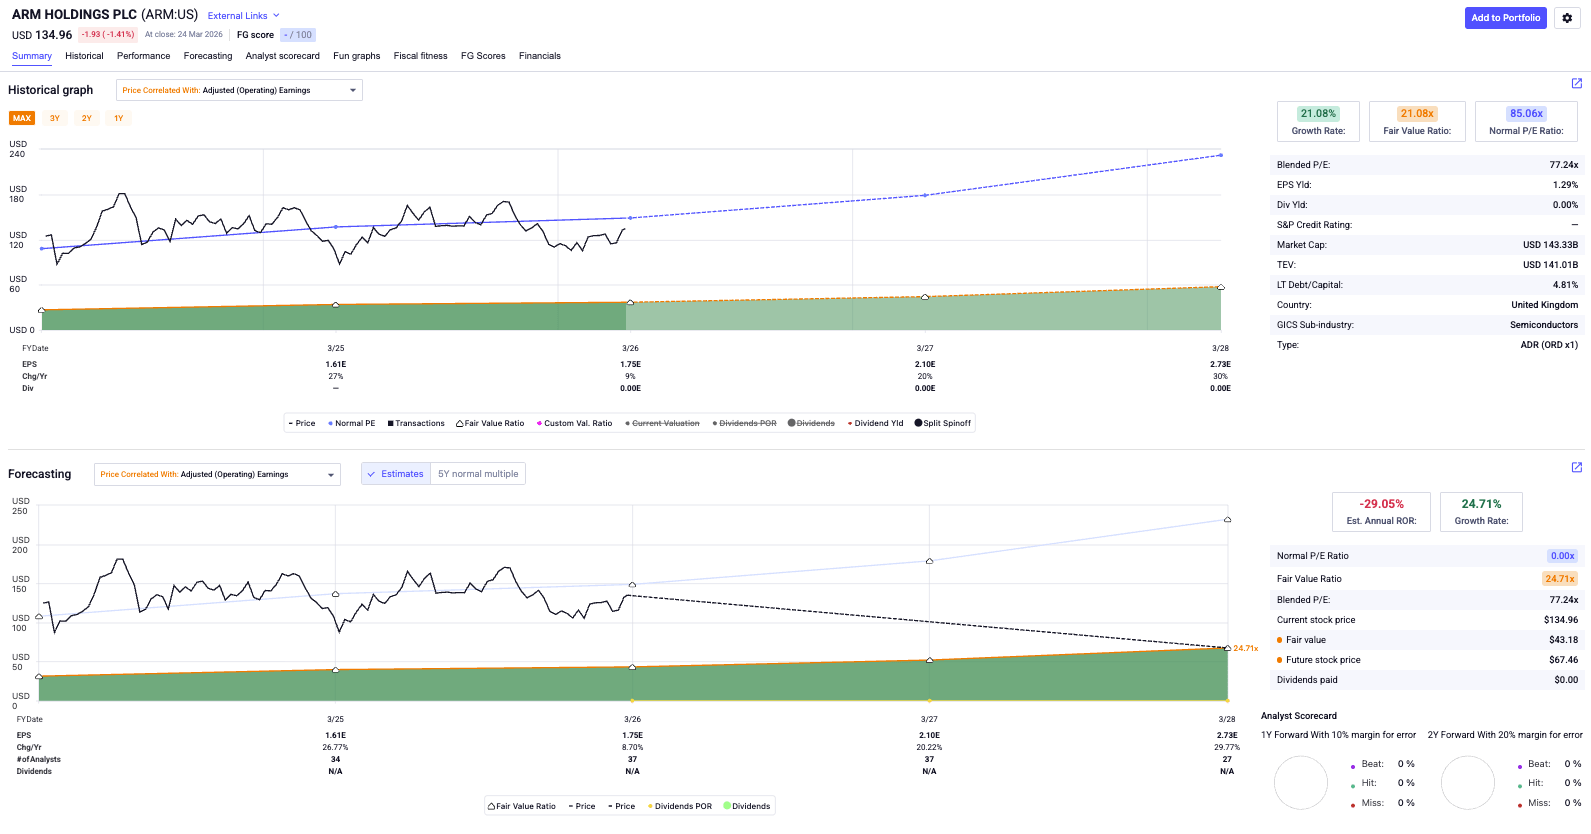Set the chart range to 1Y
Screen dimensions: 1591x834
pyautogui.click(x=119, y=118)
